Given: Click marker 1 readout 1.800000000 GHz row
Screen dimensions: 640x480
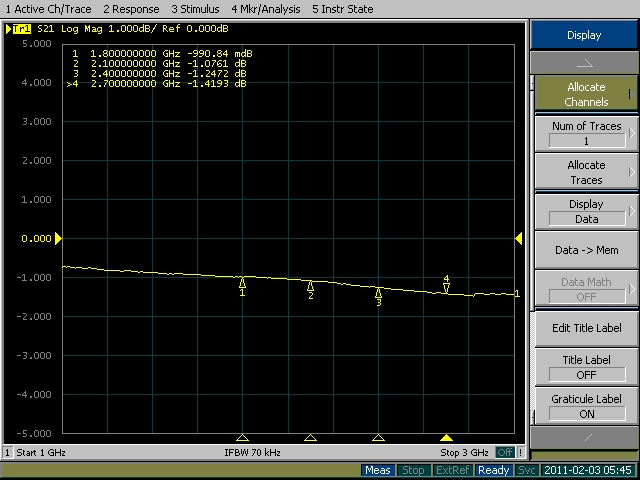Looking at the screenshot, I should pyautogui.click(x=162, y=53).
